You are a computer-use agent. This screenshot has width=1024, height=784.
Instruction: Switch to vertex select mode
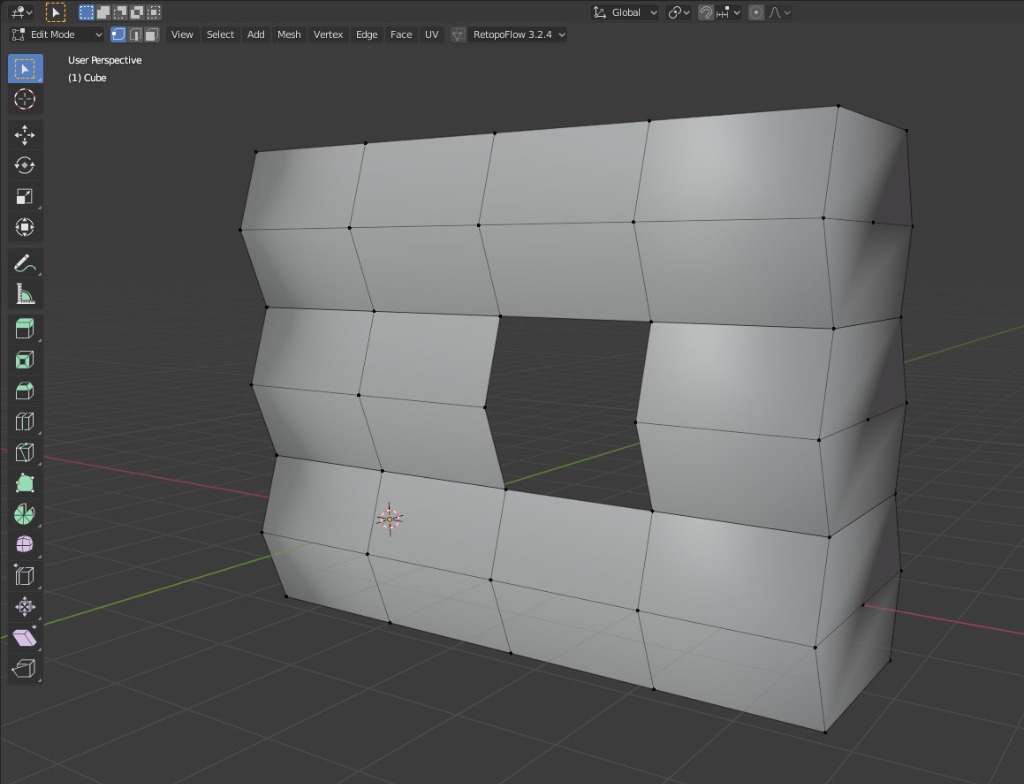point(118,34)
